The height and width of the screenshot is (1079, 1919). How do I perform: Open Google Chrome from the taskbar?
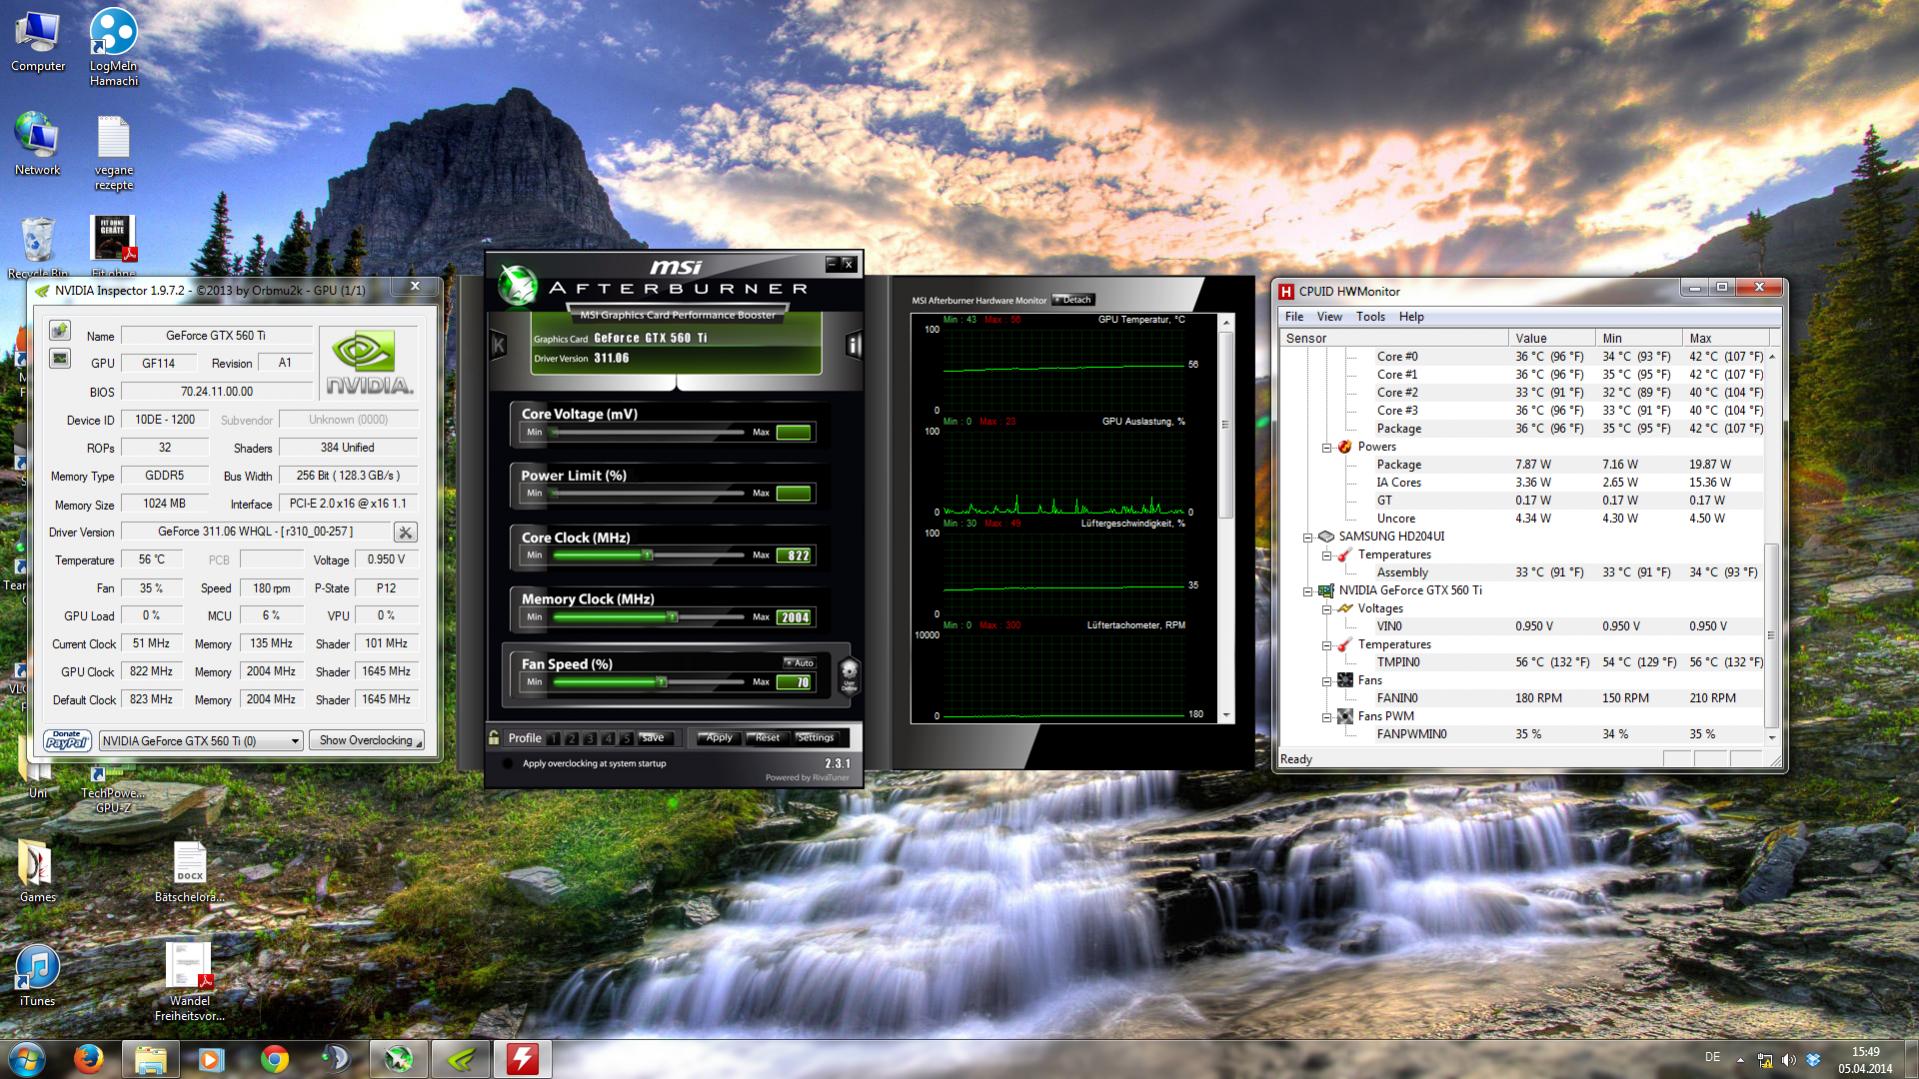click(274, 1058)
